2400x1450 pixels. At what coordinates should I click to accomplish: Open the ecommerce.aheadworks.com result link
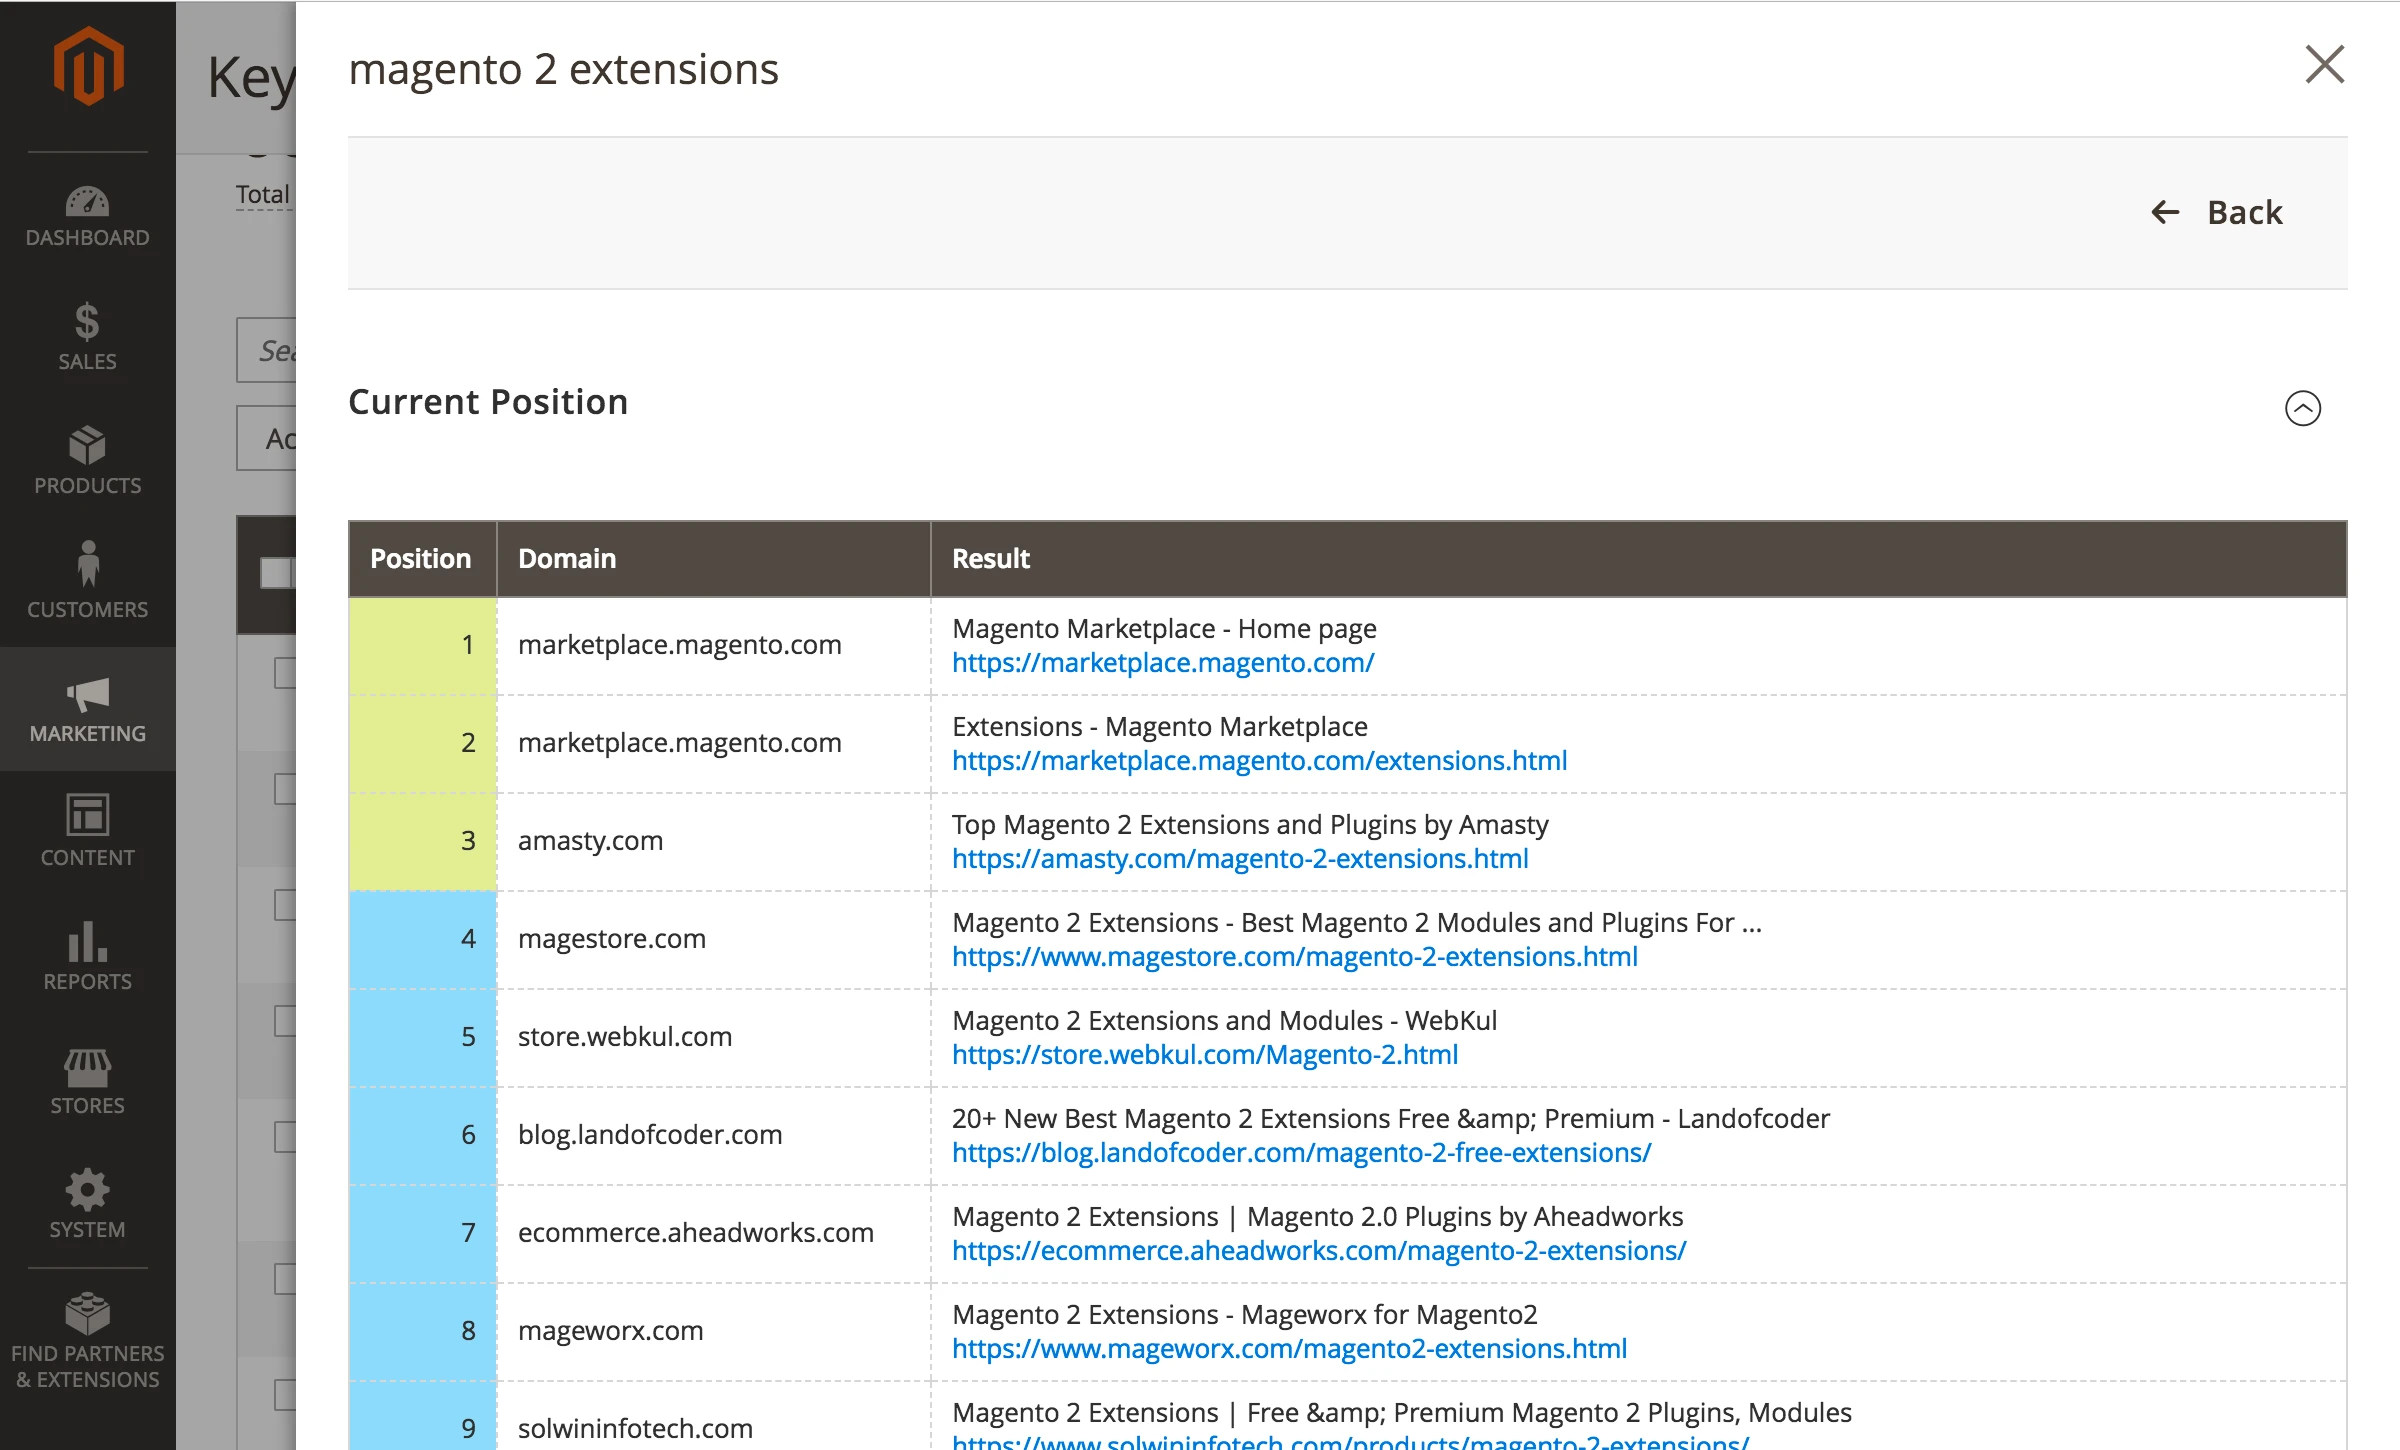1318,1251
